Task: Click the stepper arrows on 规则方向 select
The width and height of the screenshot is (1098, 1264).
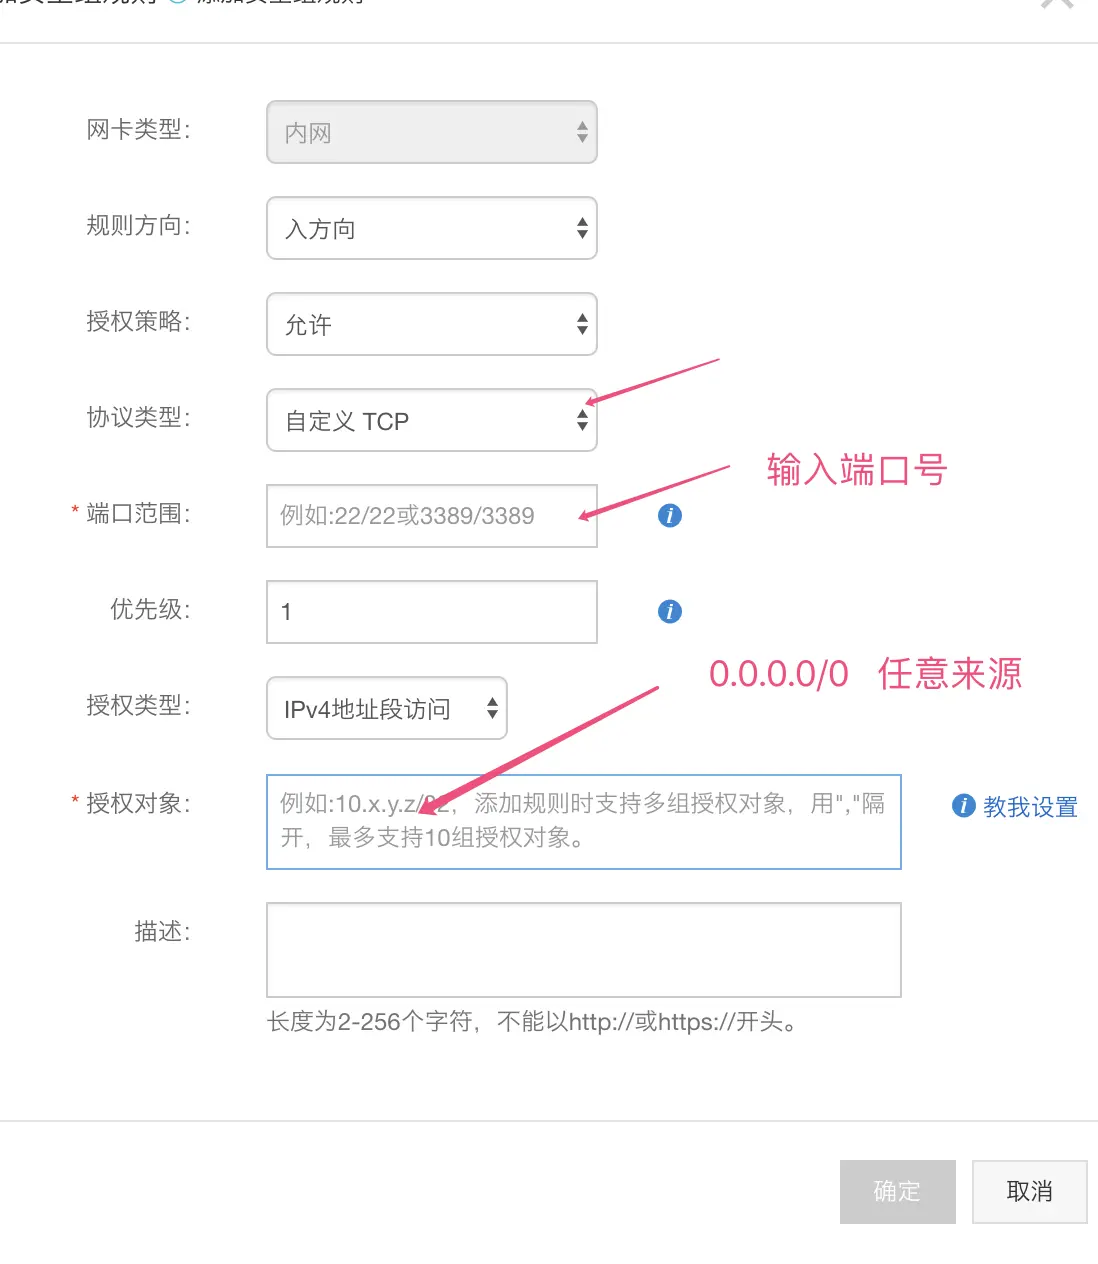Action: [x=582, y=228]
